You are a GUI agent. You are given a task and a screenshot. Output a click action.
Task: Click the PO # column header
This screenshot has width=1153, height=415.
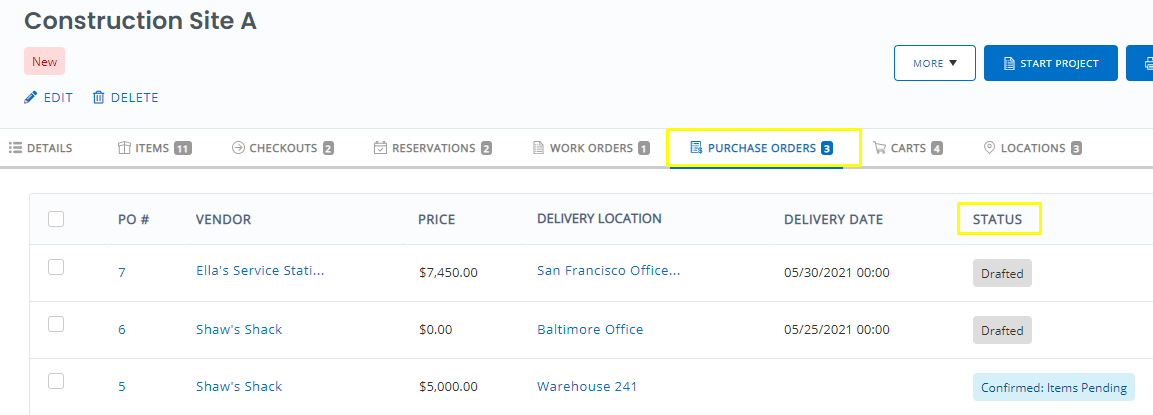pyautogui.click(x=134, y=219)
